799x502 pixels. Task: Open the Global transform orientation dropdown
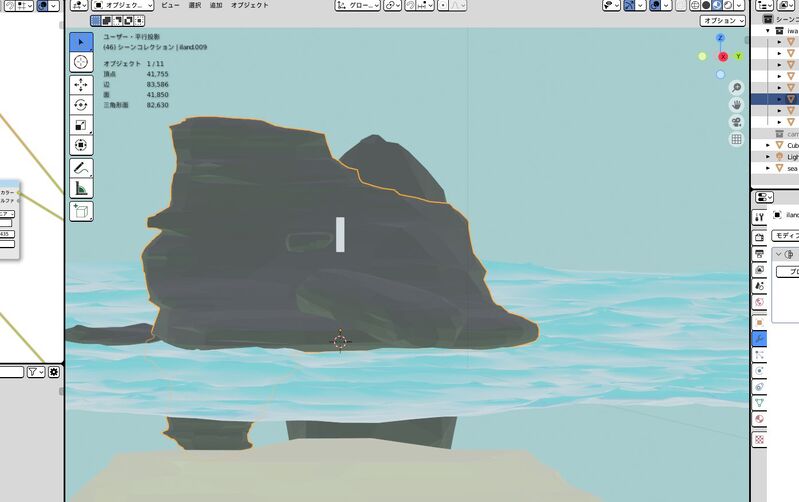357,5
